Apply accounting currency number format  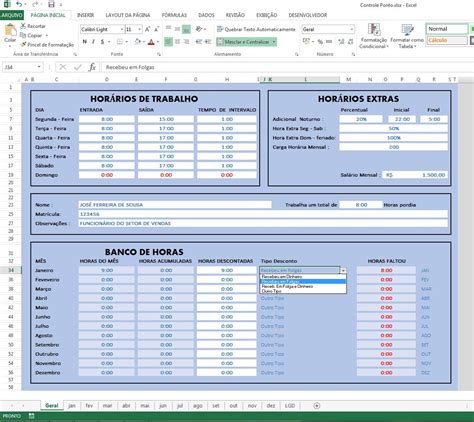[x=306, y=42]
